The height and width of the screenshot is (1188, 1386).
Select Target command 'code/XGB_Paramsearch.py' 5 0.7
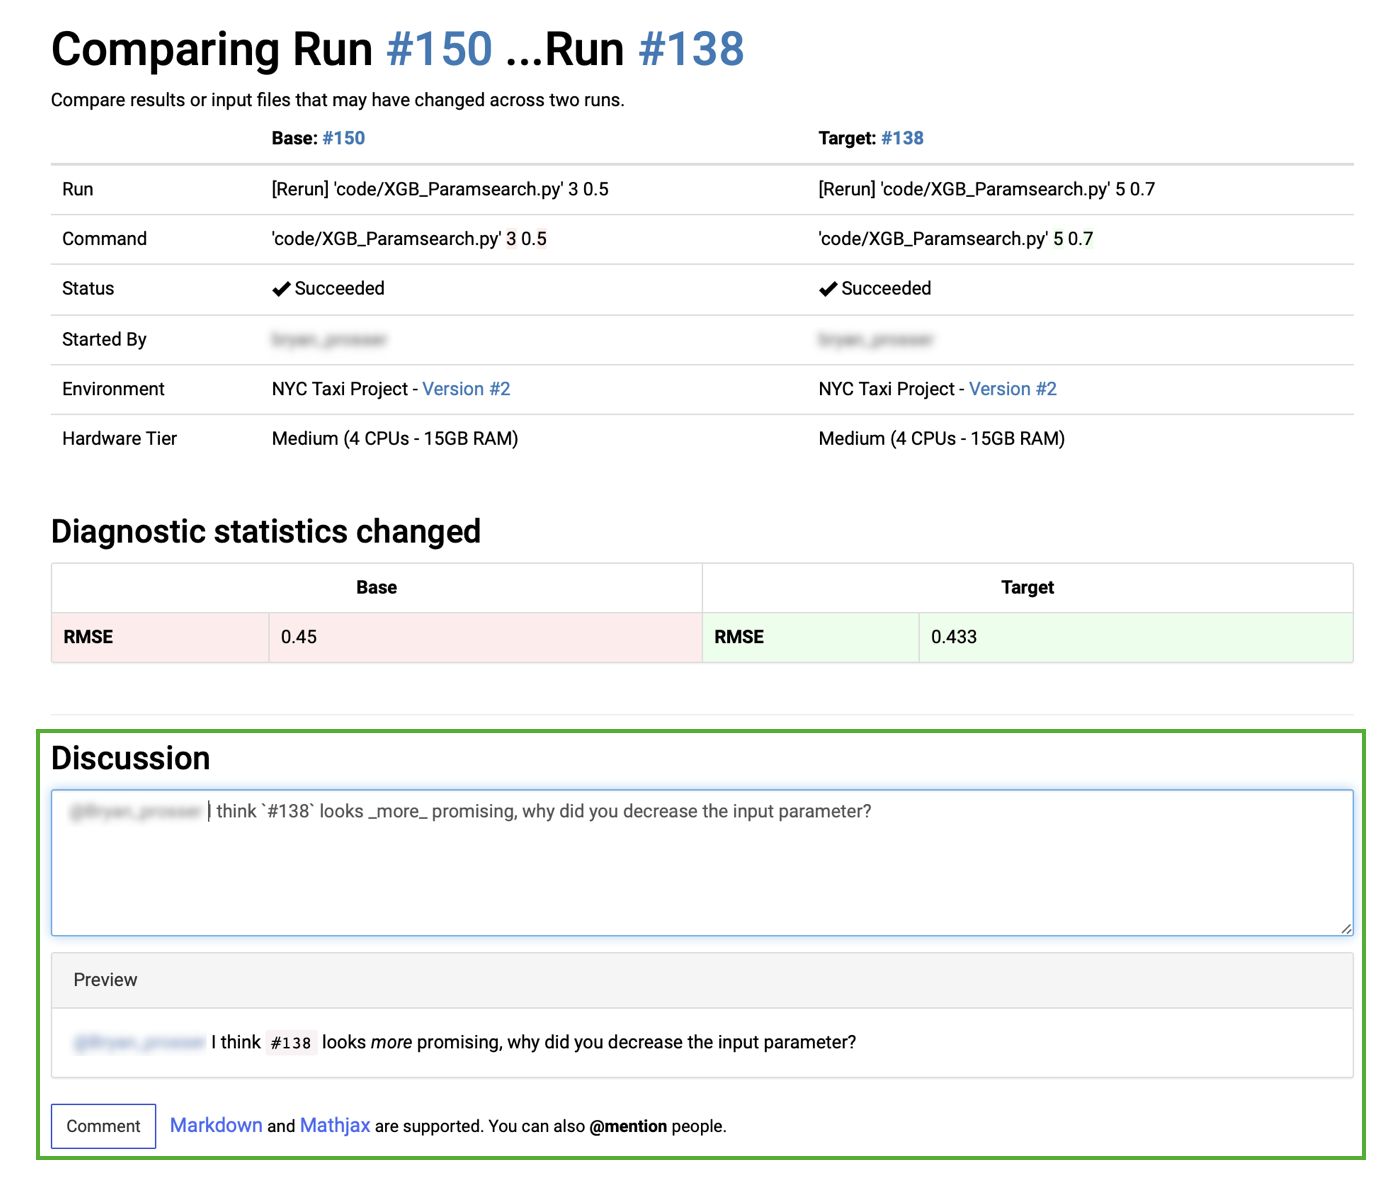(x=956, y=239)
